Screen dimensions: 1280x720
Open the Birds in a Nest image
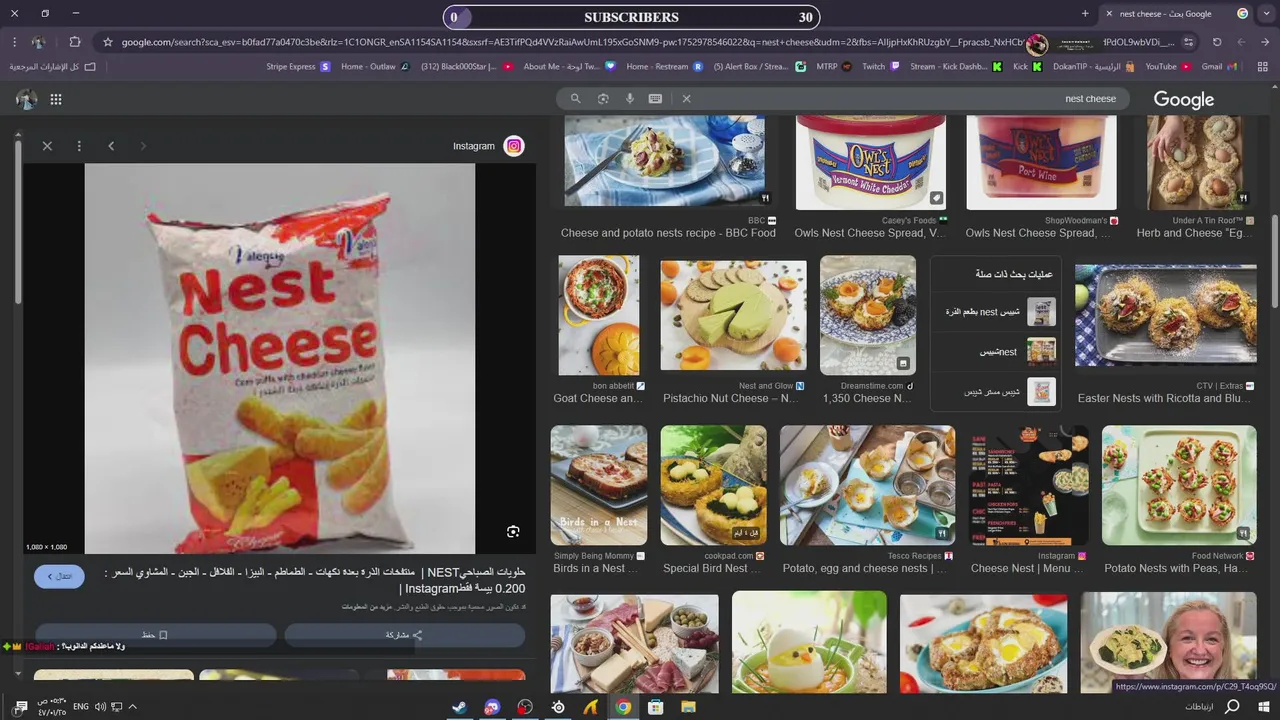pos(599,485)
